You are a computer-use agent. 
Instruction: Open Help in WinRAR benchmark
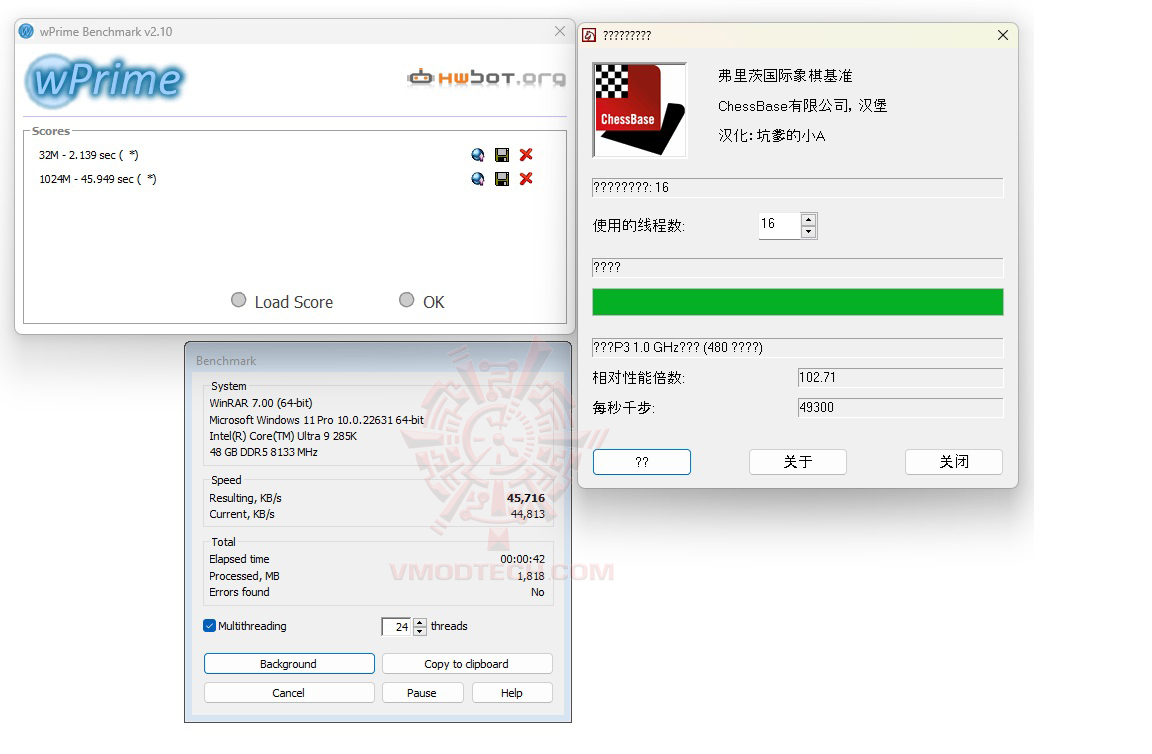[x=511, y=693]
